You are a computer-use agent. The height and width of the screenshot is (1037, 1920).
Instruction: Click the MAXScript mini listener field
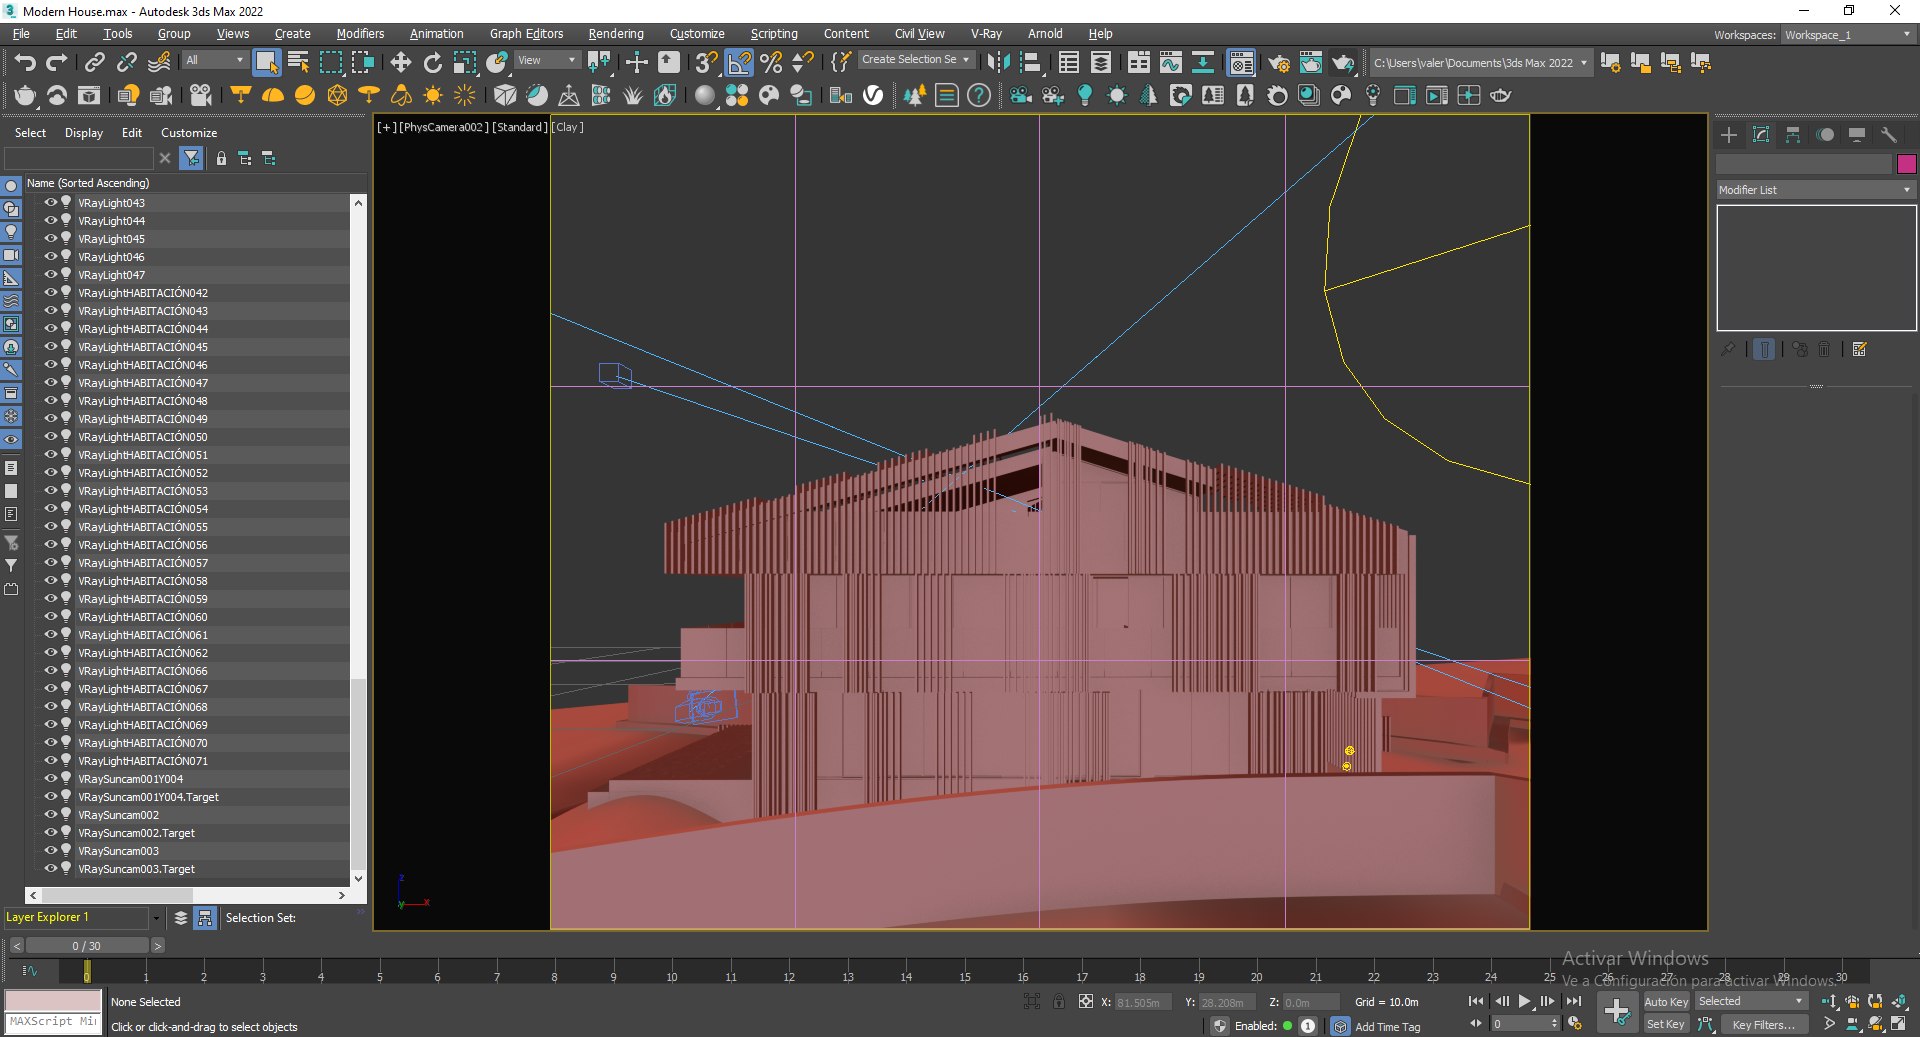(x=53, y=1022)
